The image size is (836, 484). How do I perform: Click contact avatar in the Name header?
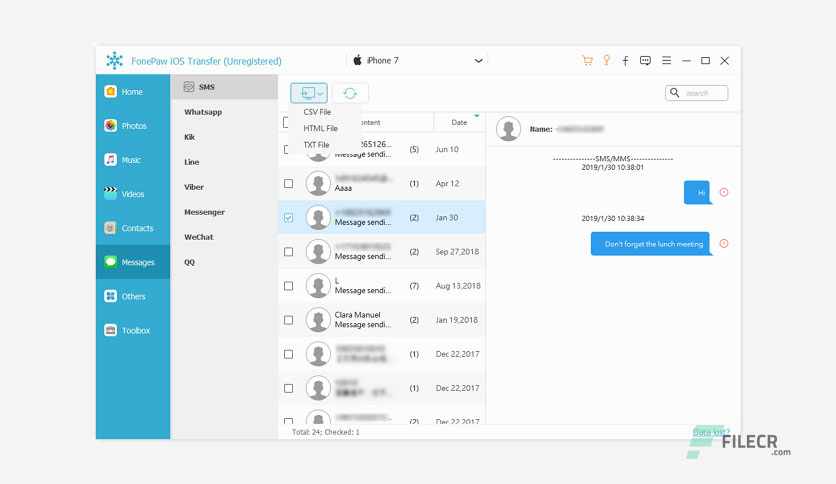508,128
